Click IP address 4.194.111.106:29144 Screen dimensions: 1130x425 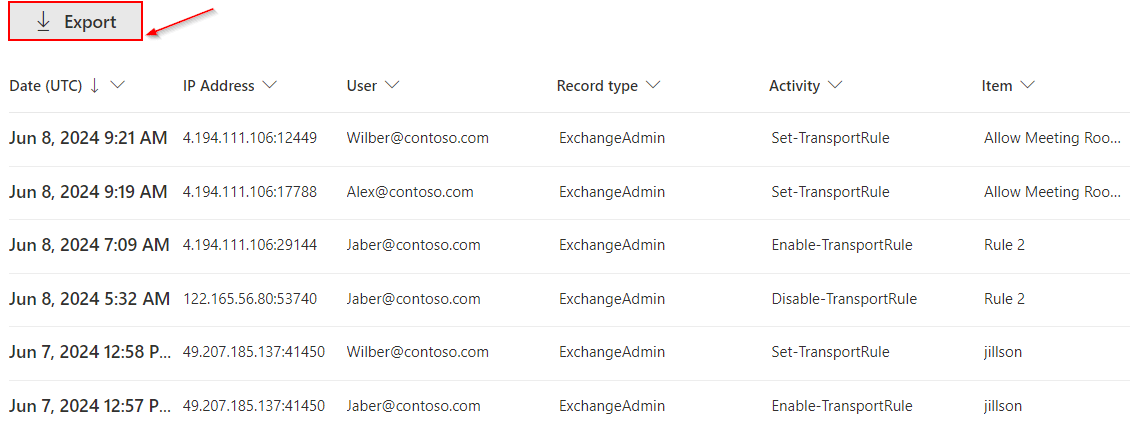250,244
